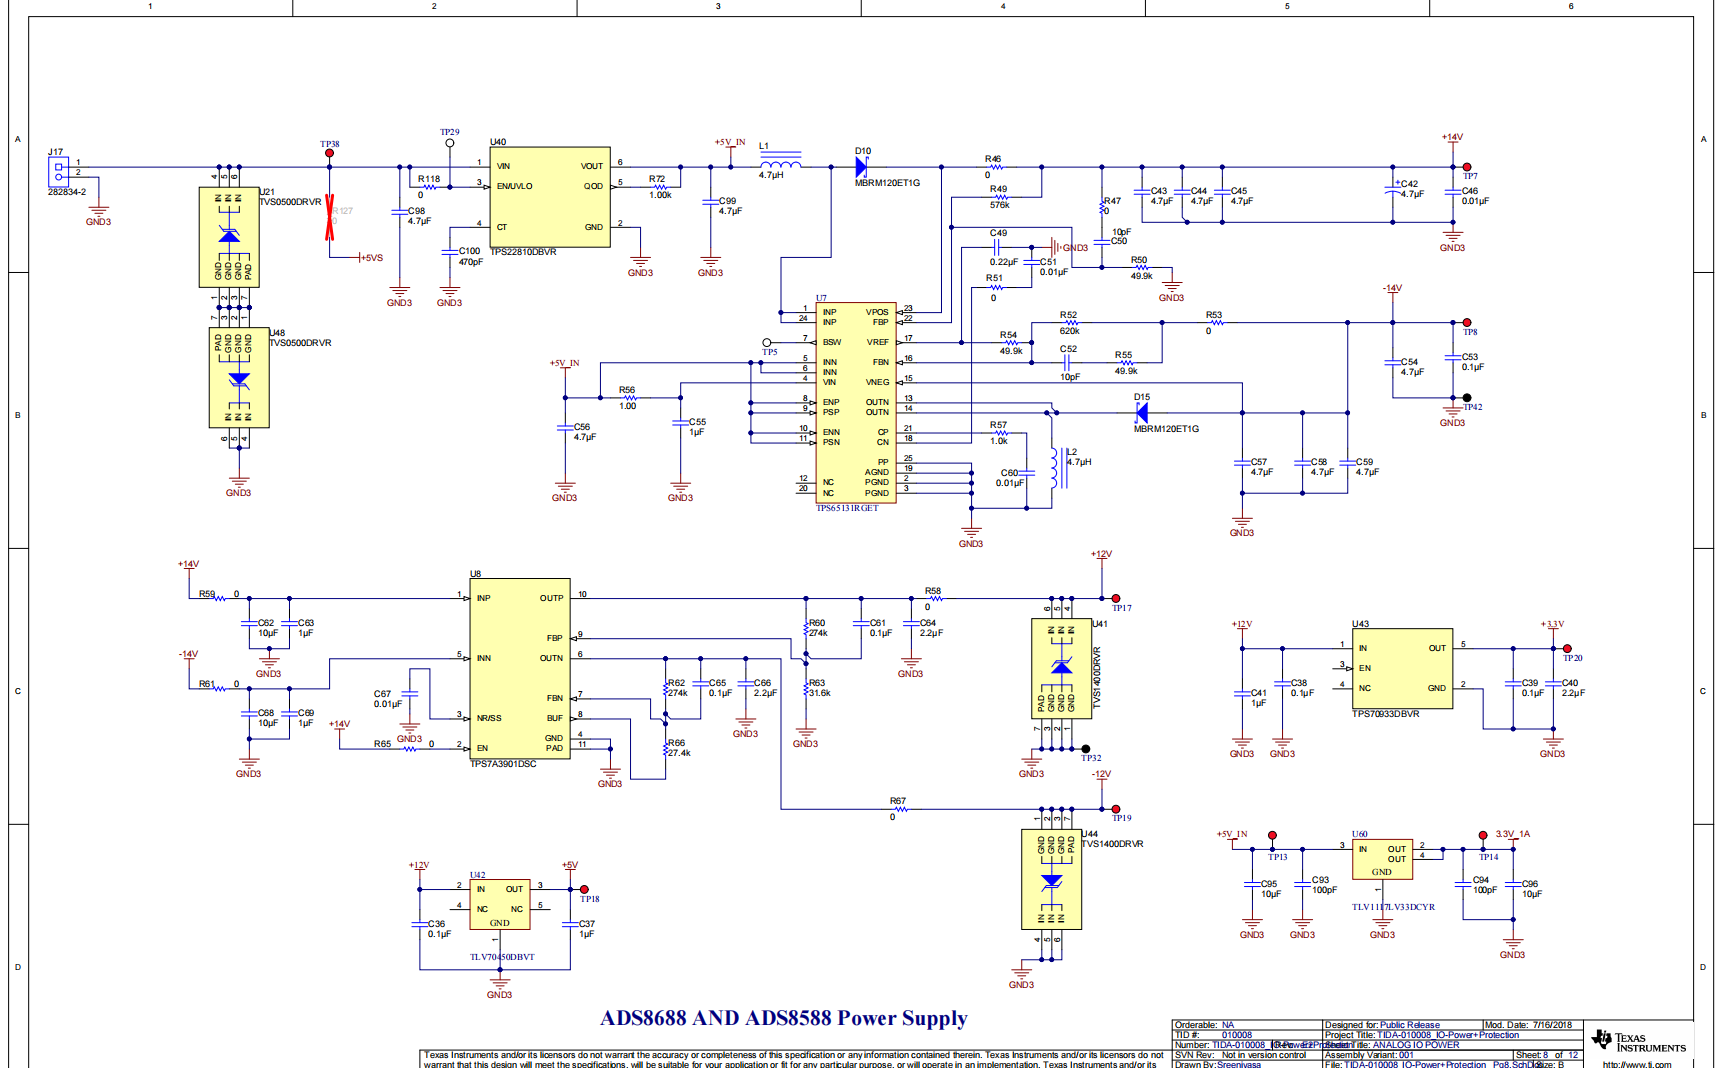Select the U48 TVS0500DRVR diode component
Viewport: 1717px width, 1068px height.
click(239, 377)
